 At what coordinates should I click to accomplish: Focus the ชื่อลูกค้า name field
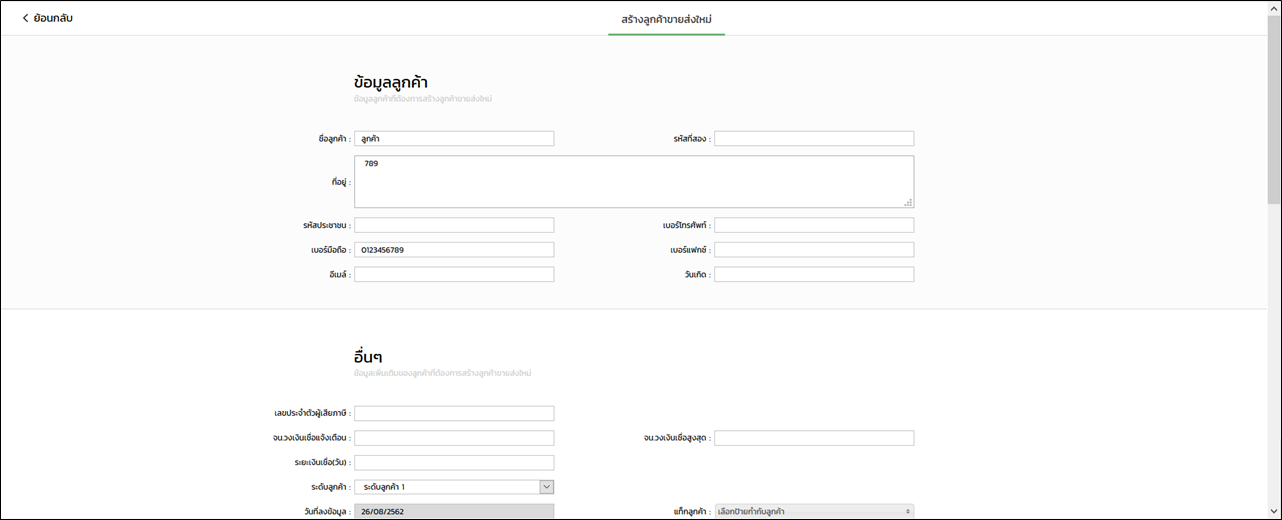point(454,139)
